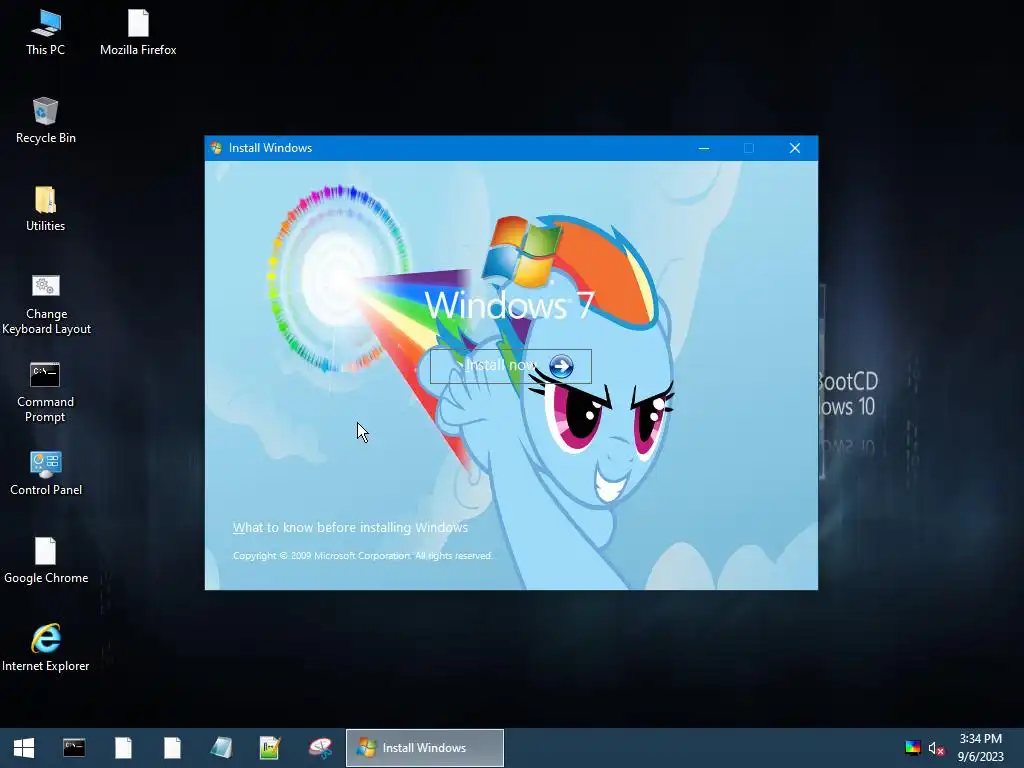Launch Command Prompt from taskbar
1024x768 pixels.
pos(74,748)
